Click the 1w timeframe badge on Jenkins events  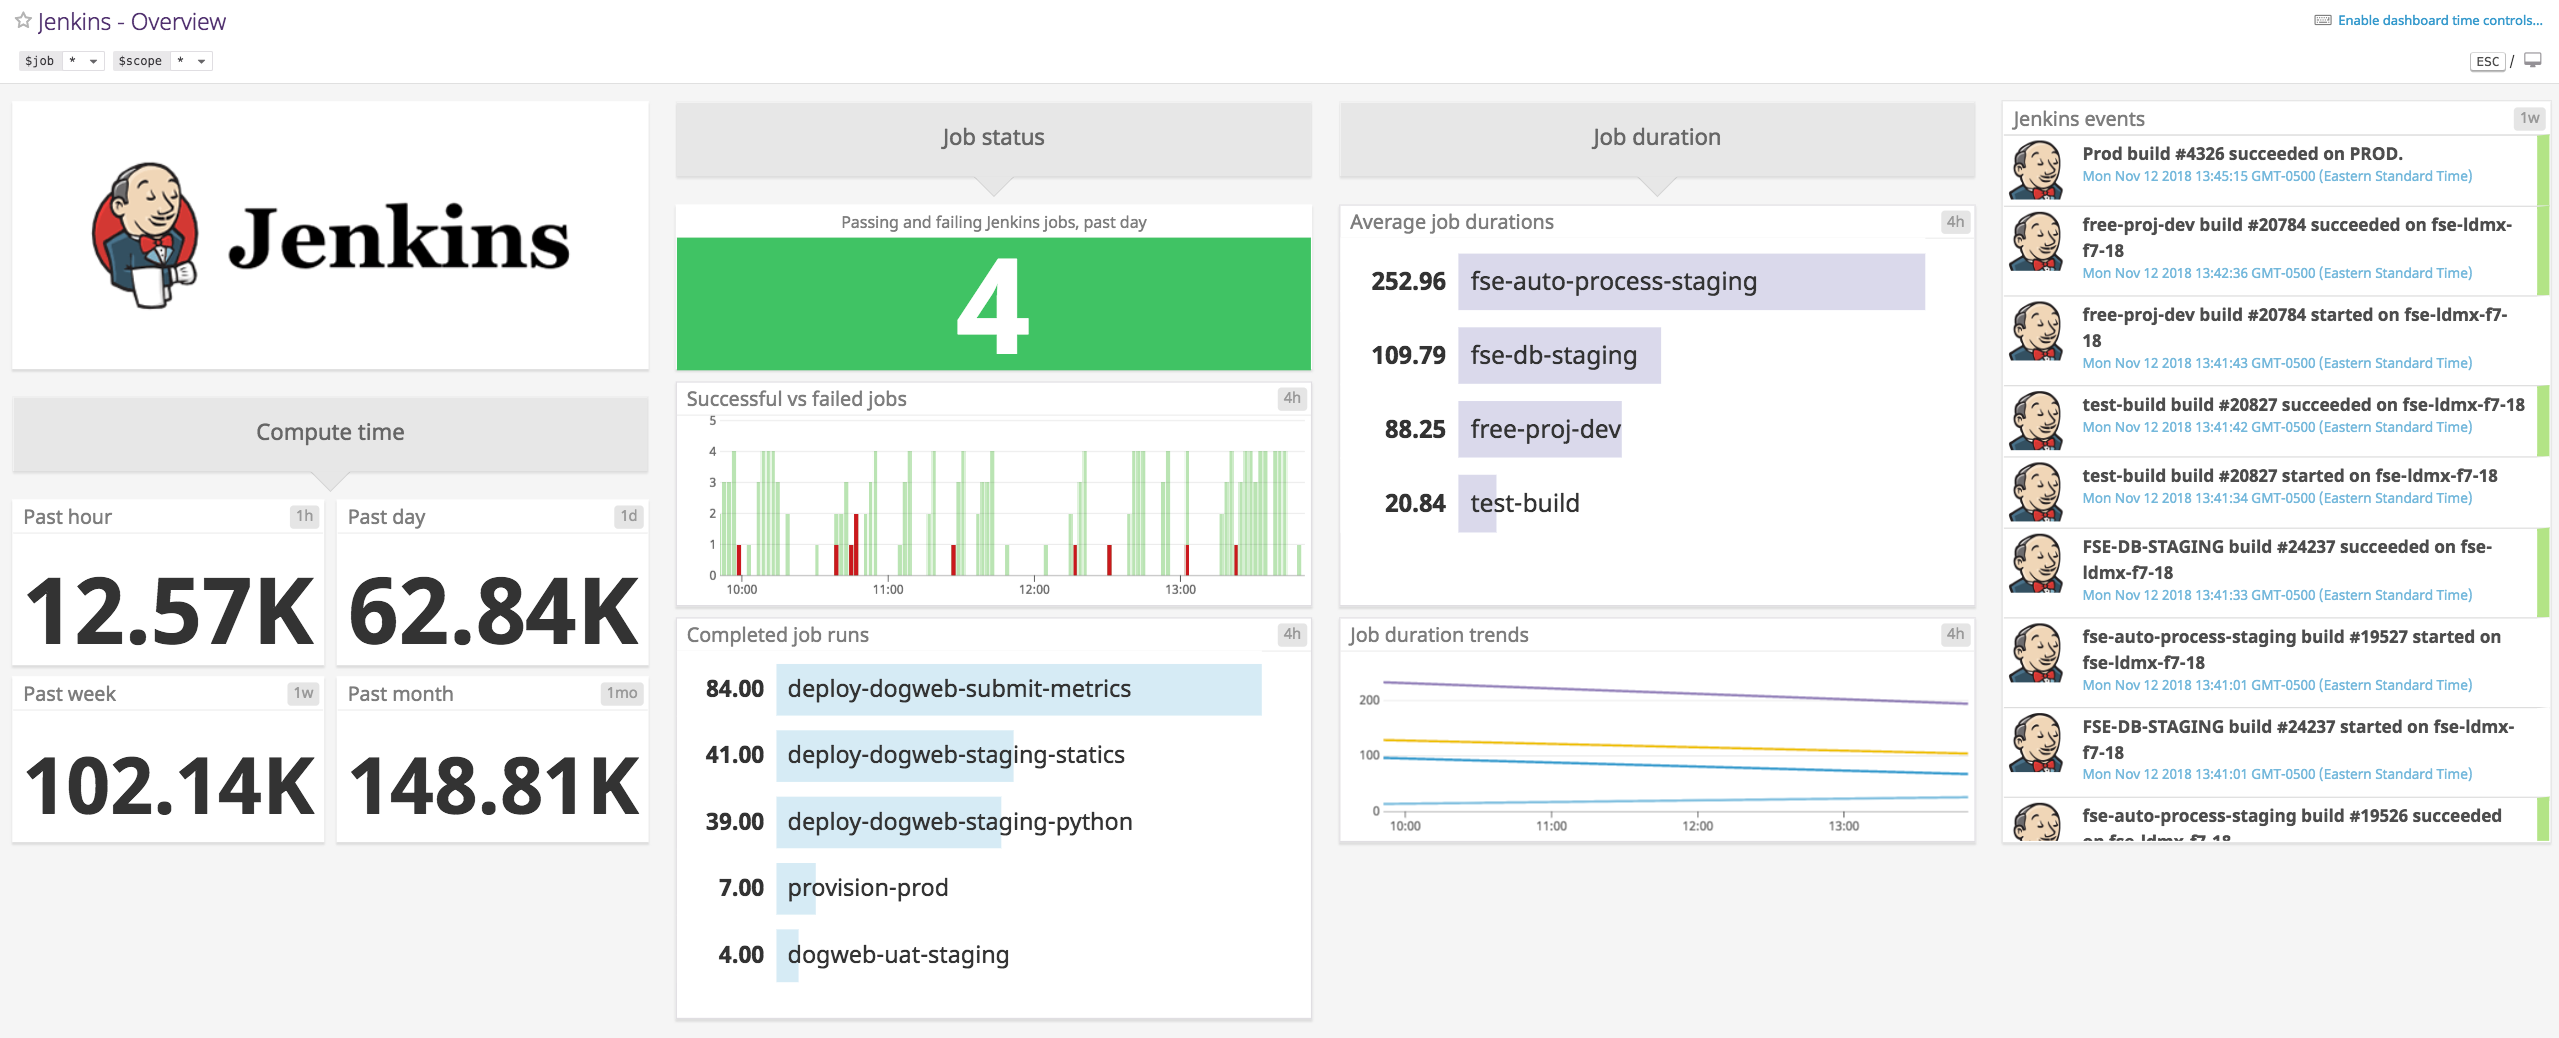pos(2529,118)
